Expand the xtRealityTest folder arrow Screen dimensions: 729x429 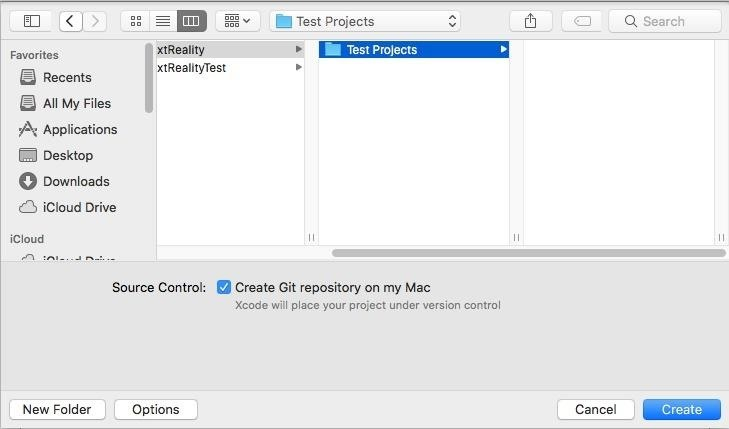[298, 68]
